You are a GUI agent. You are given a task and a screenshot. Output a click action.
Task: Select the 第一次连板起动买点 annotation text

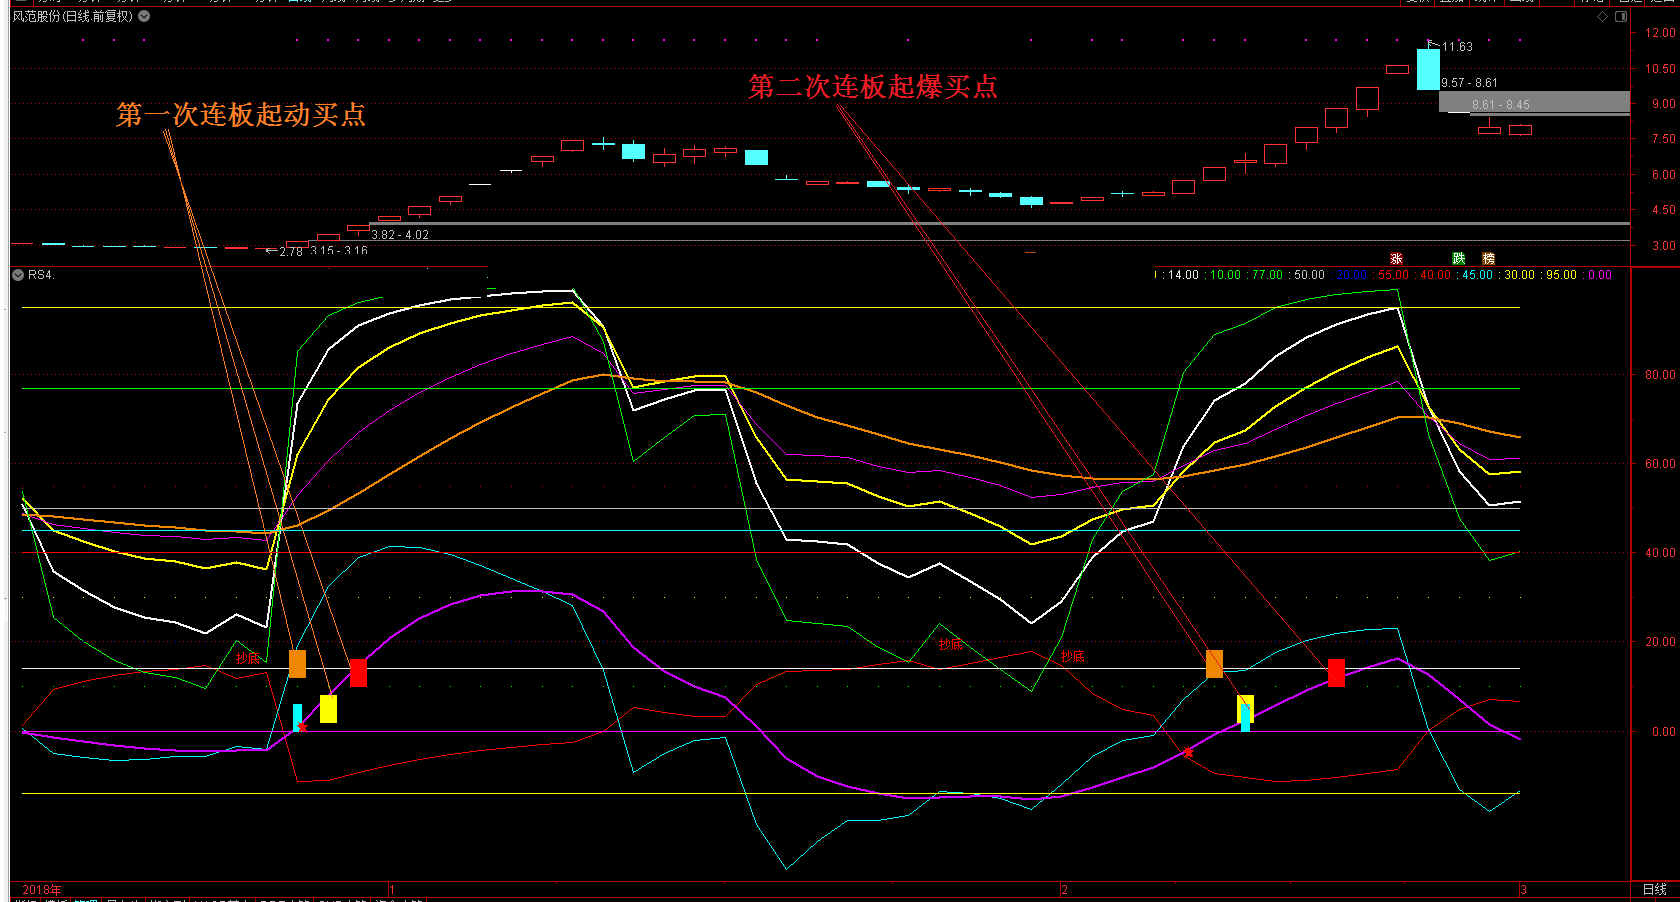(x=241, y=115)
